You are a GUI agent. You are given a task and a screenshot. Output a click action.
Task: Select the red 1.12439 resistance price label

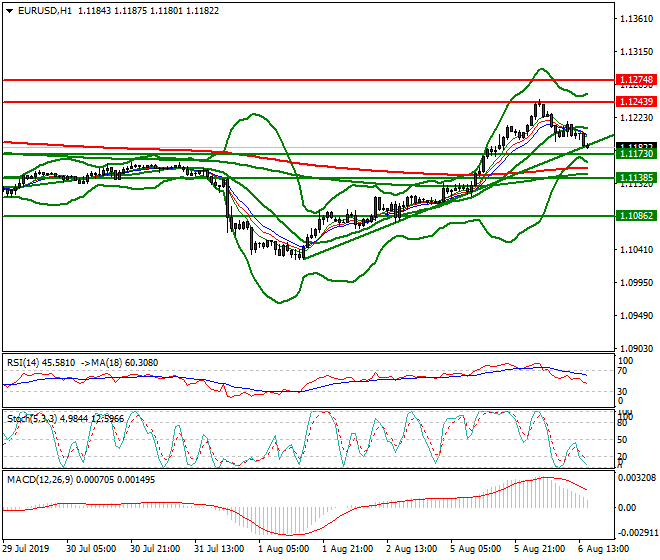(x=636, y=101)
